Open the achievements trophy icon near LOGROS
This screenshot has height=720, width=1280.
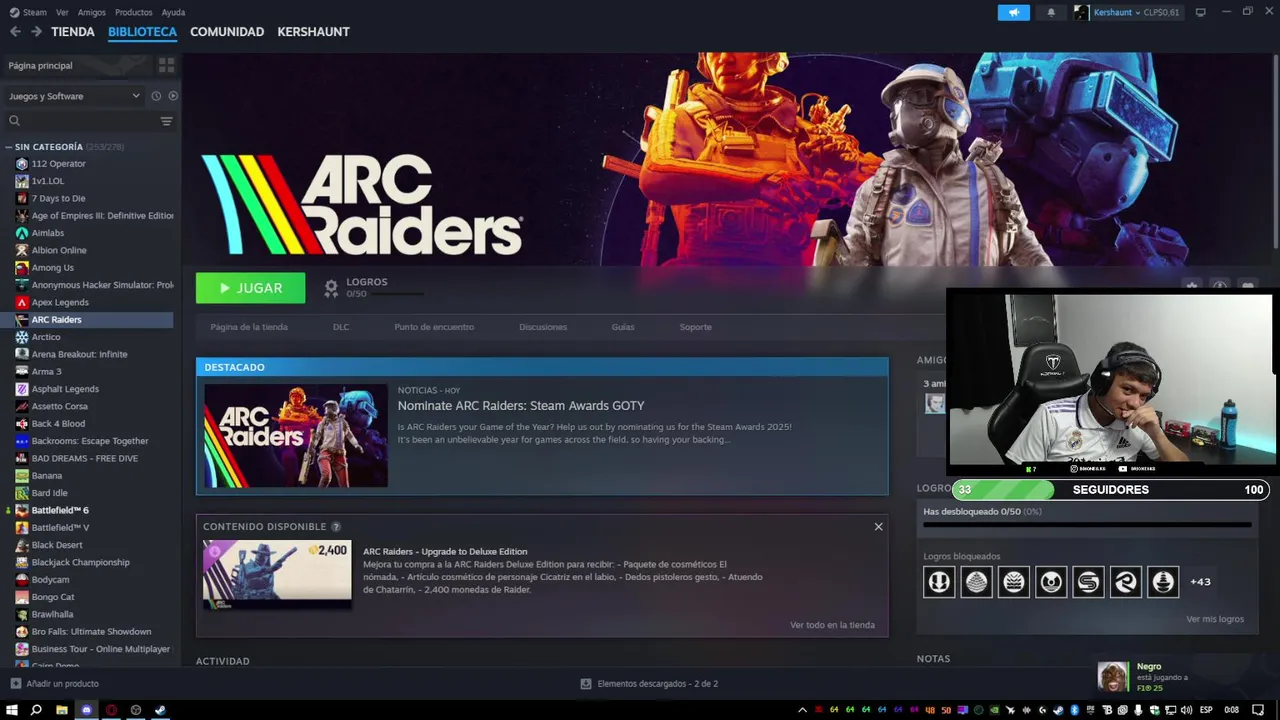331,288
